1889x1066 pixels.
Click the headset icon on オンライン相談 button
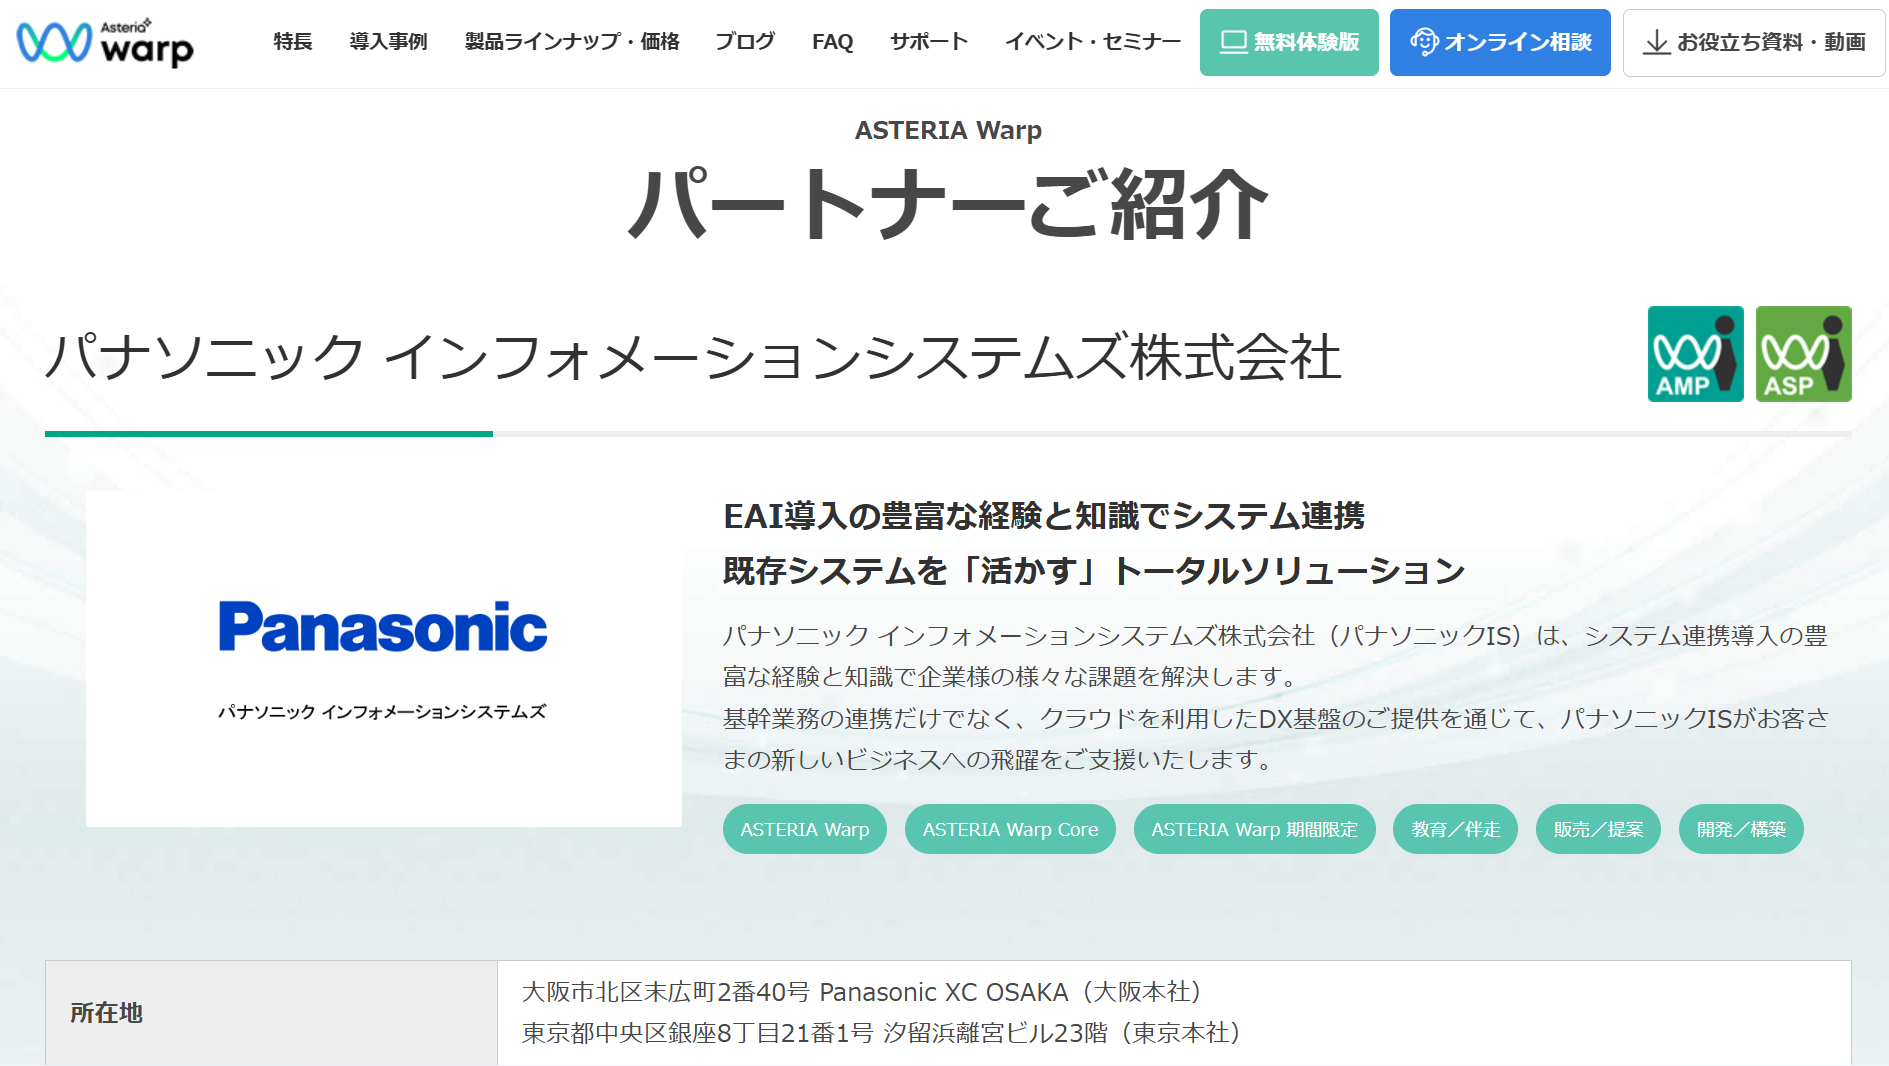pyautogui.click(x=1424, y=41)
